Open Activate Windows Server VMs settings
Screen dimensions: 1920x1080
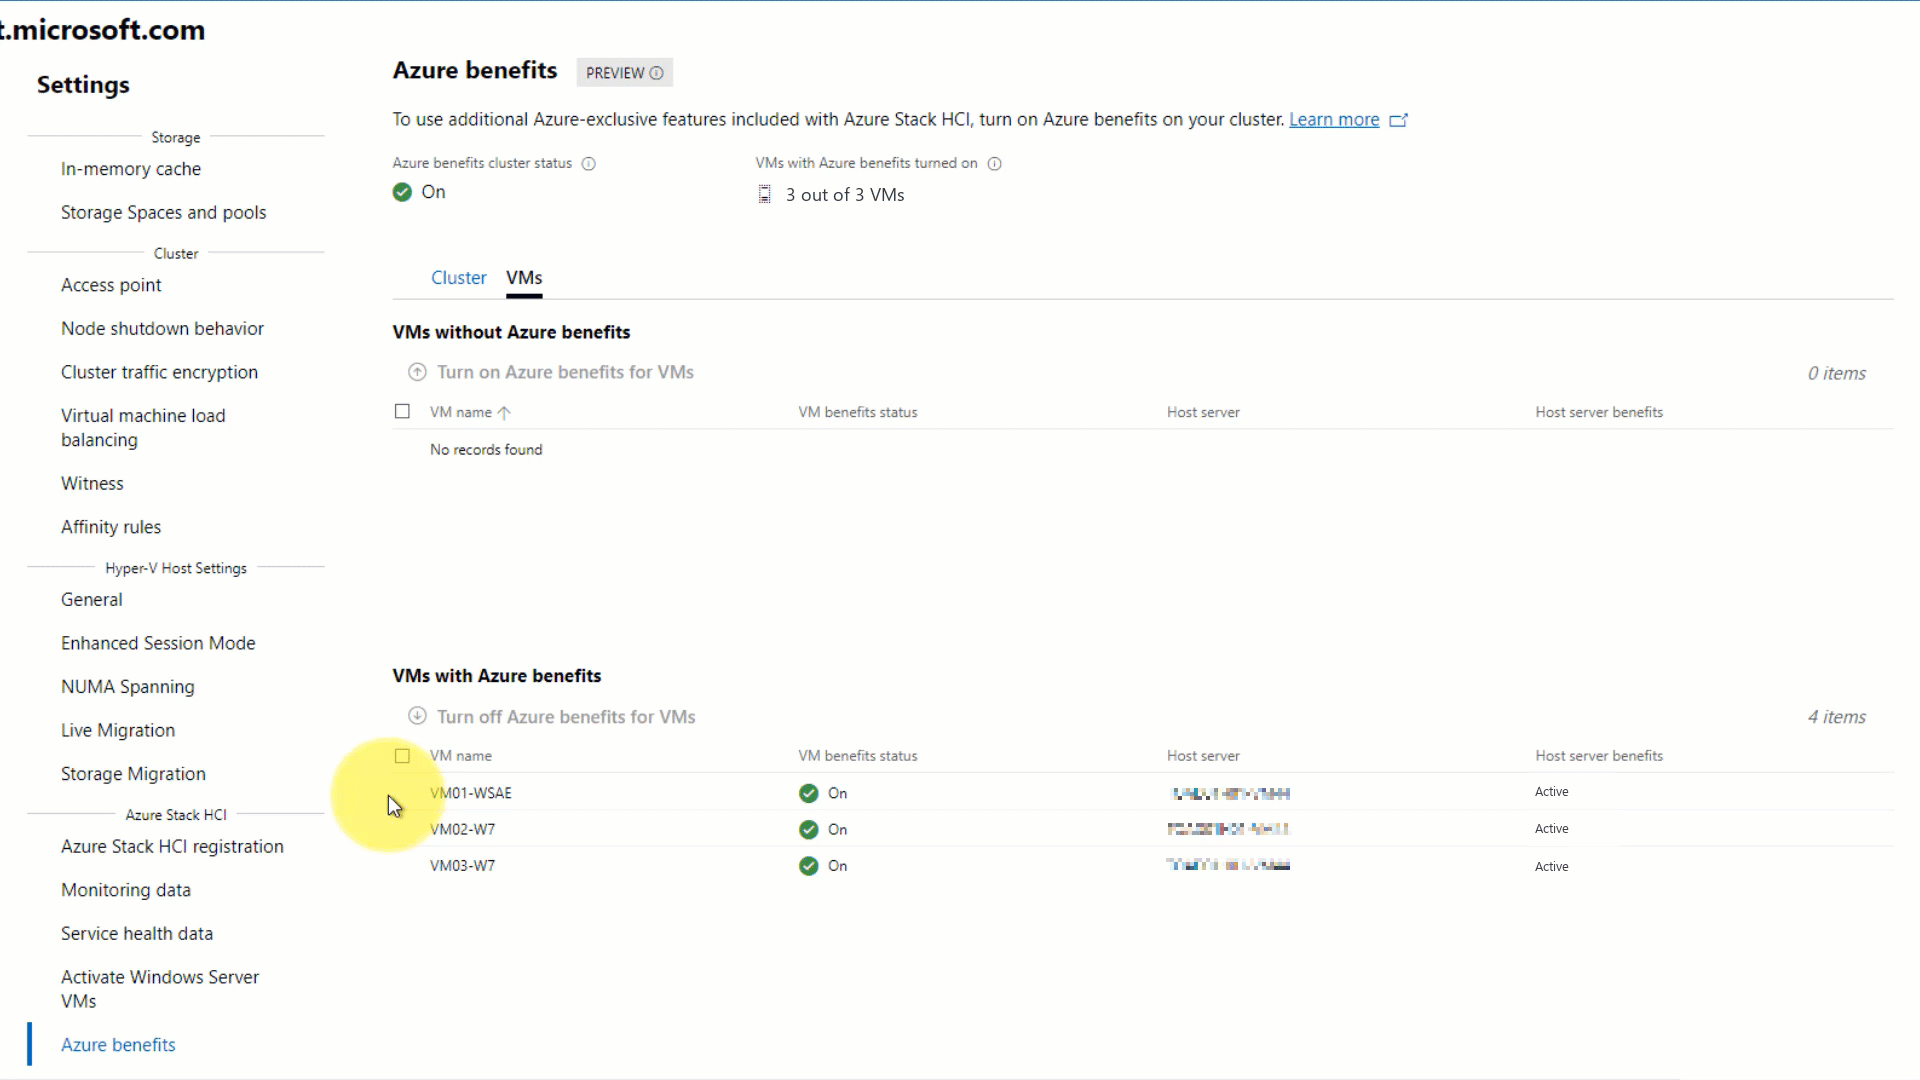point(160,989)
